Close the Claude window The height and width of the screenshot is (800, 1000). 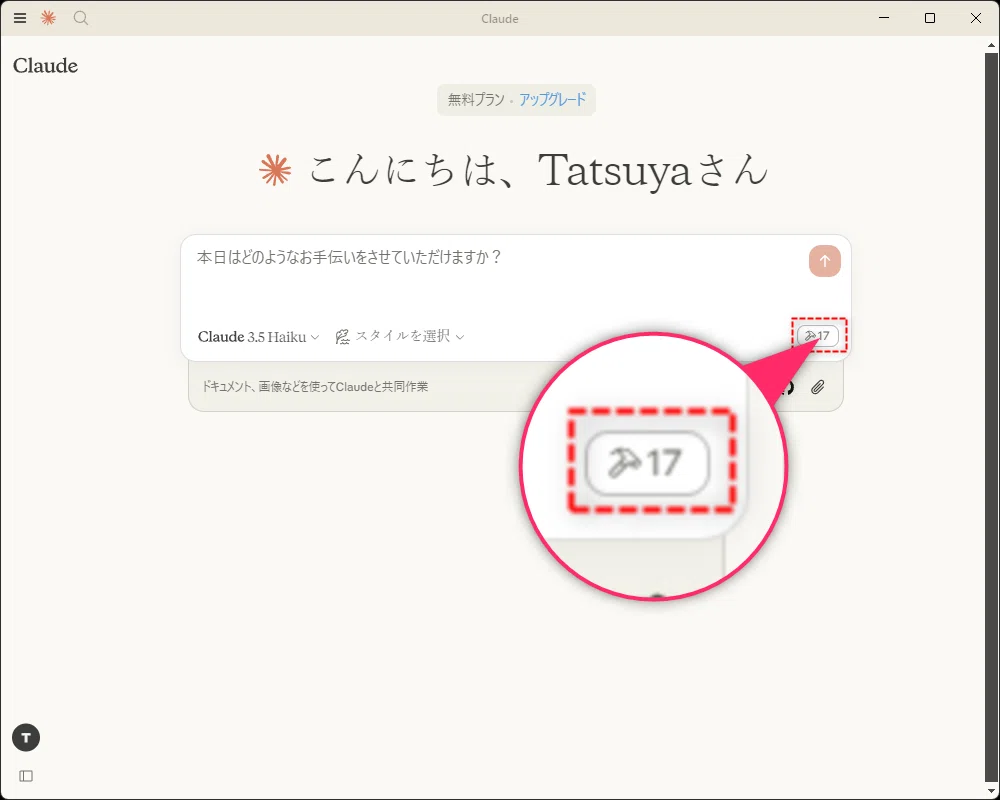tap(976, 18)
